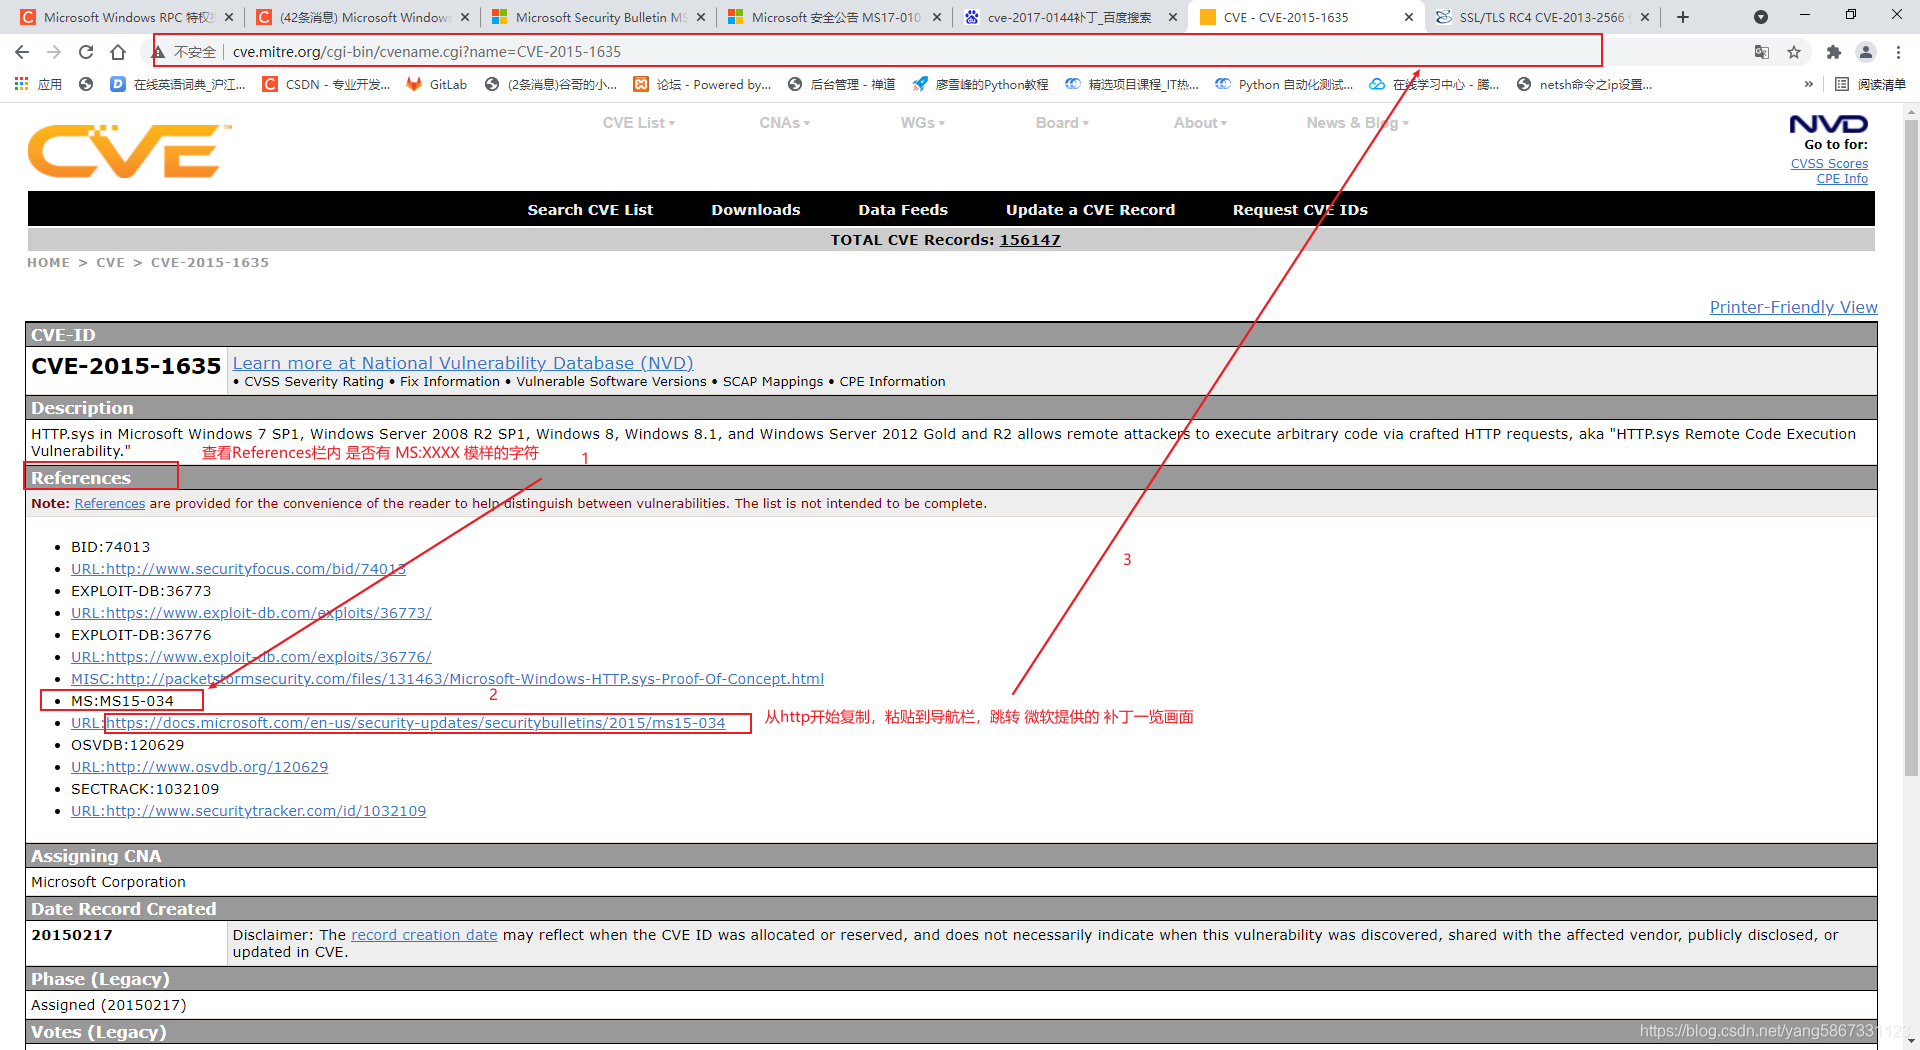Click the browser forward arrow
The height and width of the screenshot is (1050, 1920).
pos(54,52)
